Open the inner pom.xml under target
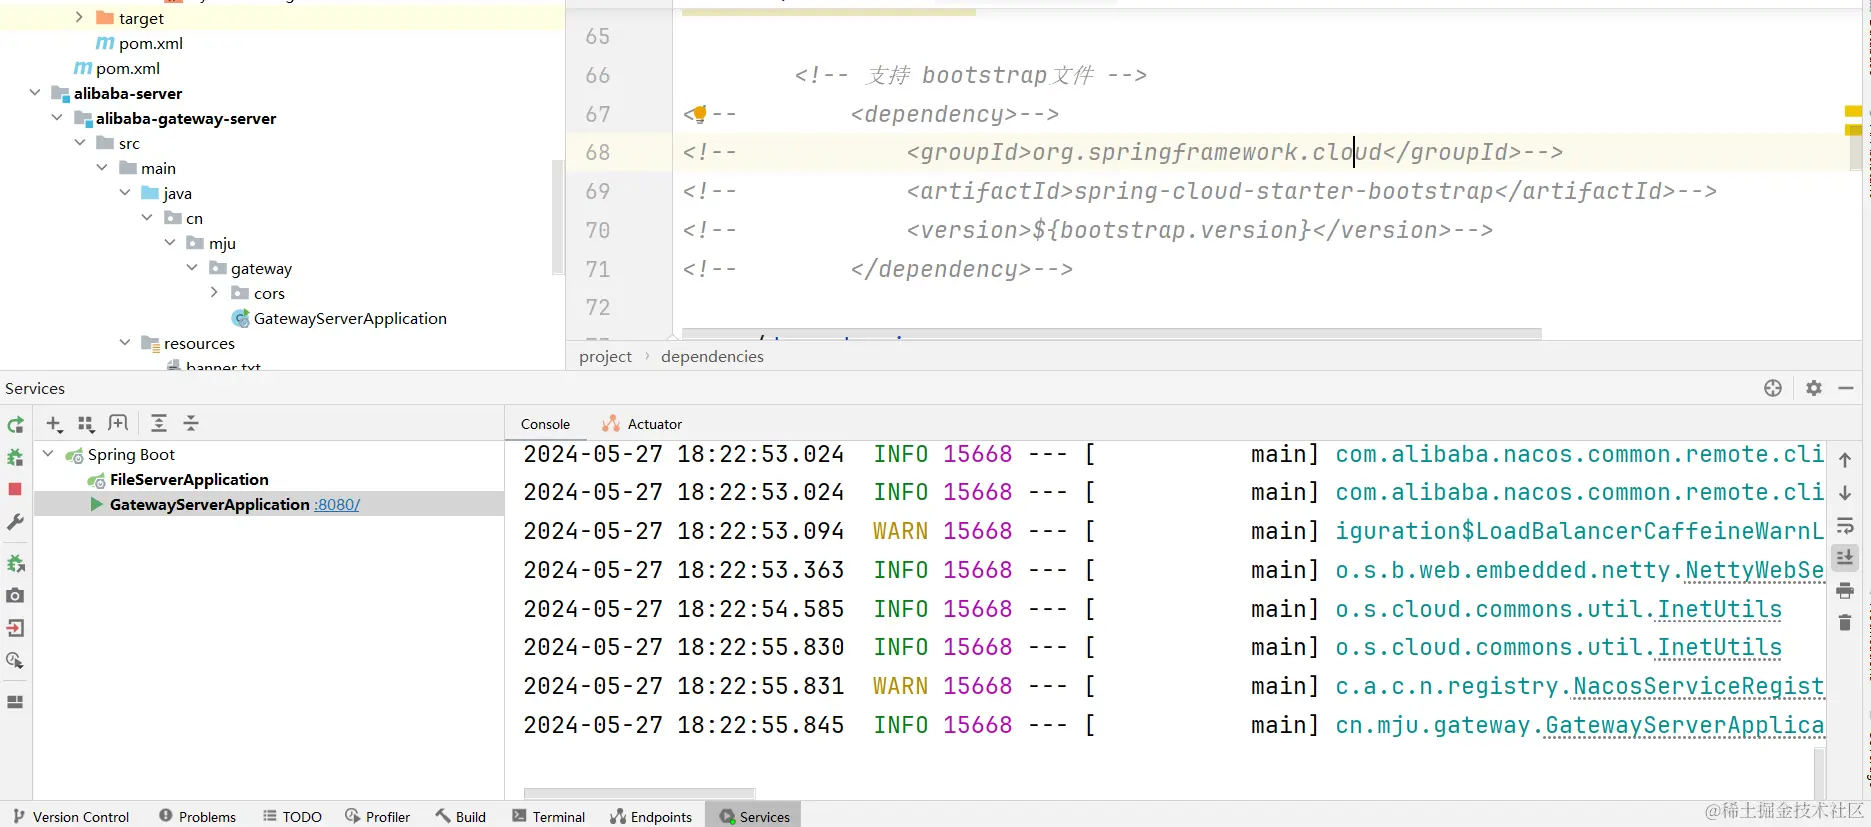This screenshot has width=1871, height=827. (151, 43)
